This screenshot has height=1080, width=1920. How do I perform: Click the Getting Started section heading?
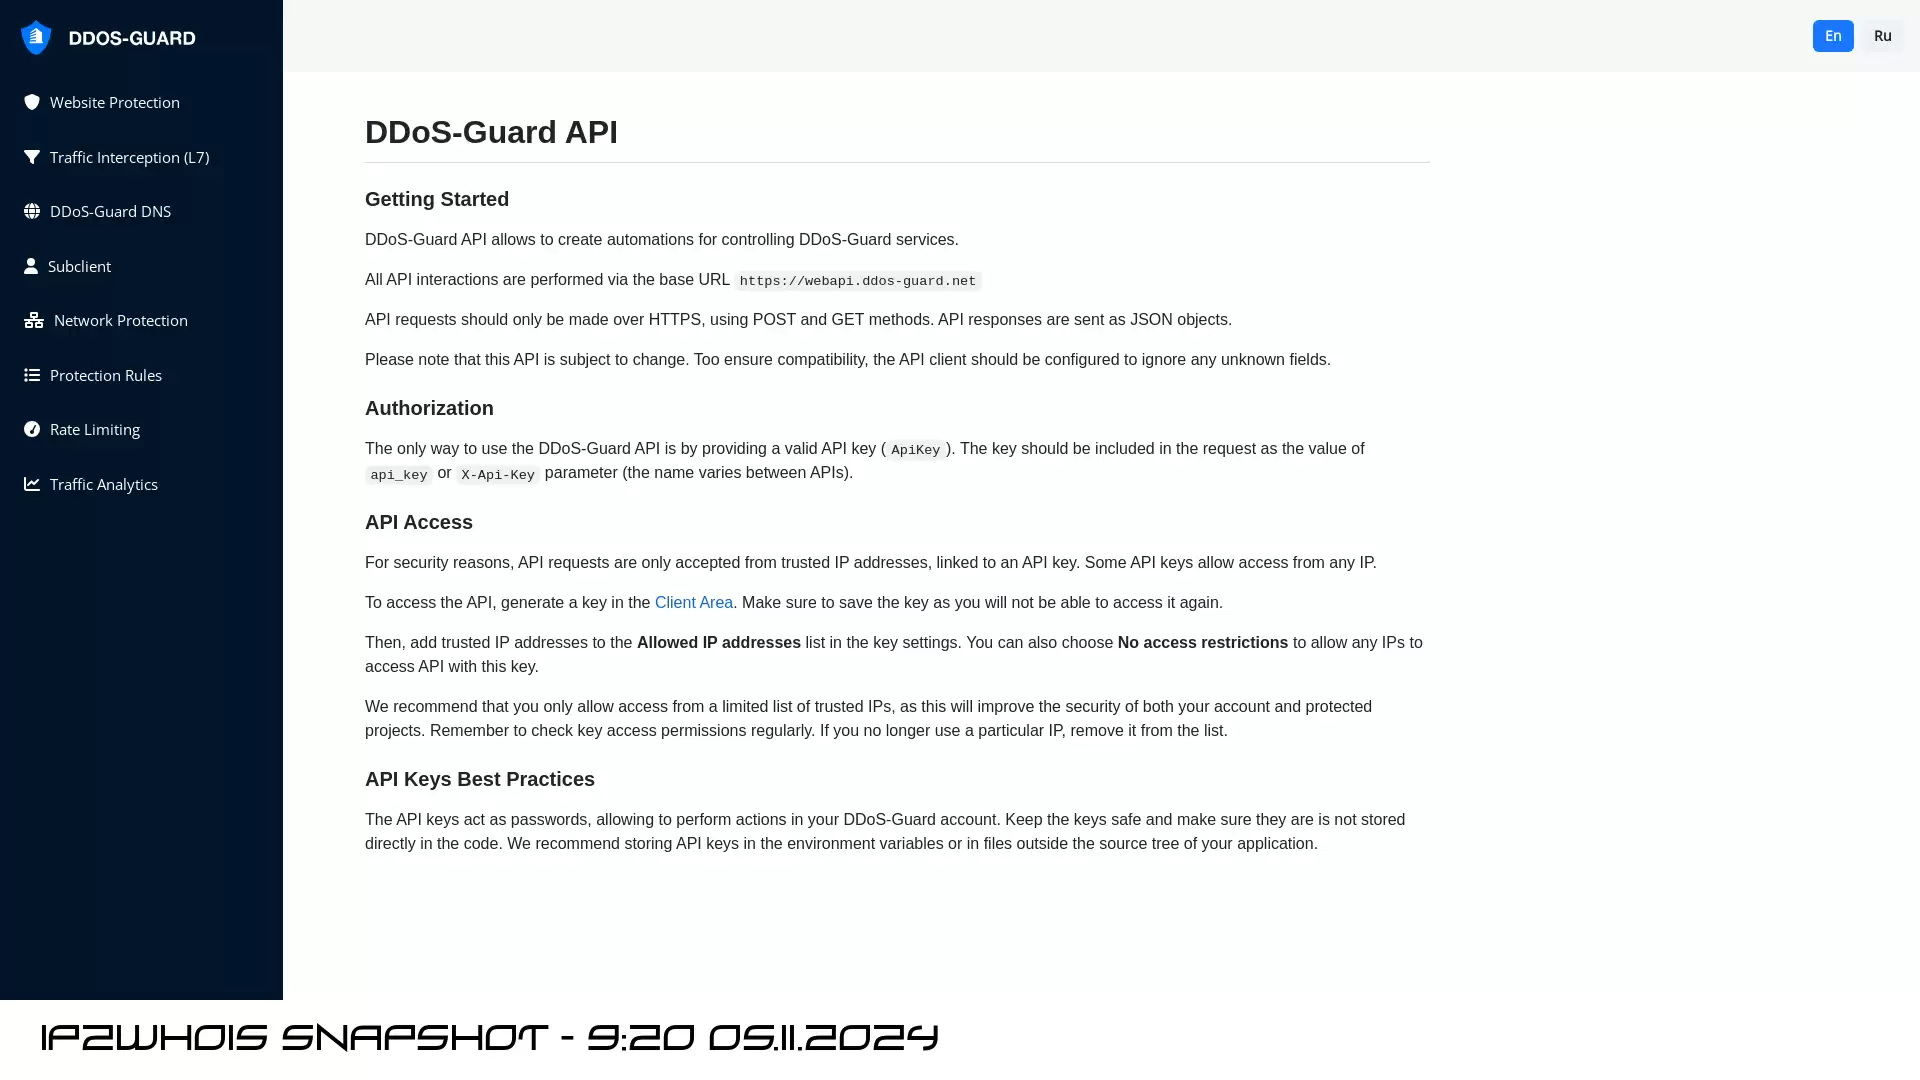436,199
